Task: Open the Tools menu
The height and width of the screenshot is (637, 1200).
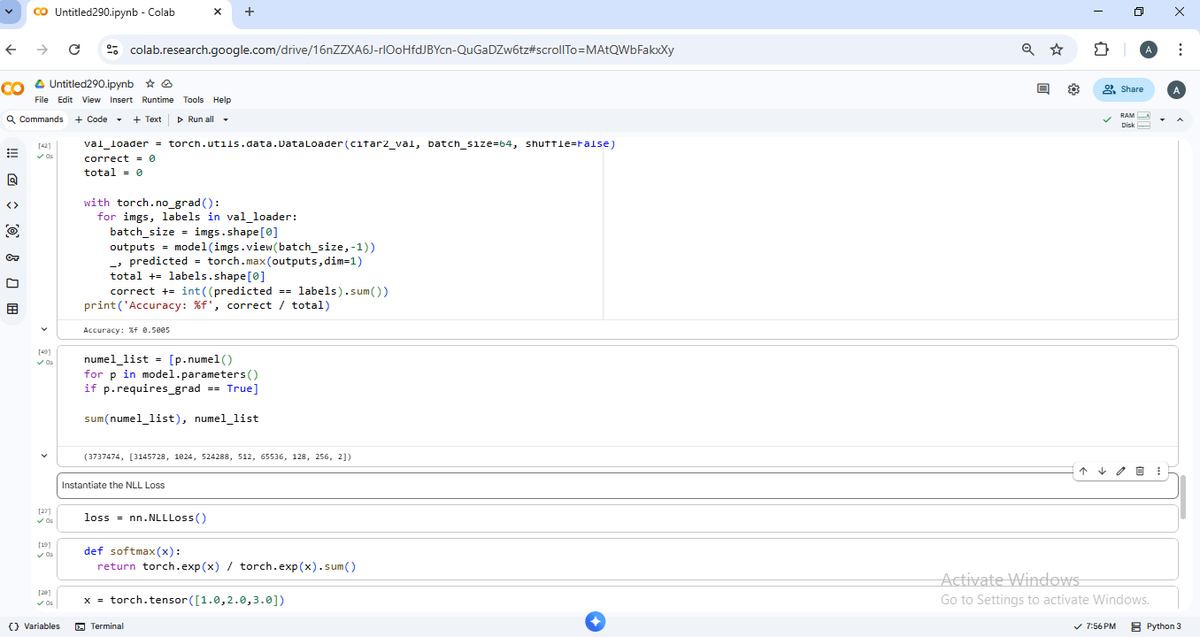Action: click(193, 100)
